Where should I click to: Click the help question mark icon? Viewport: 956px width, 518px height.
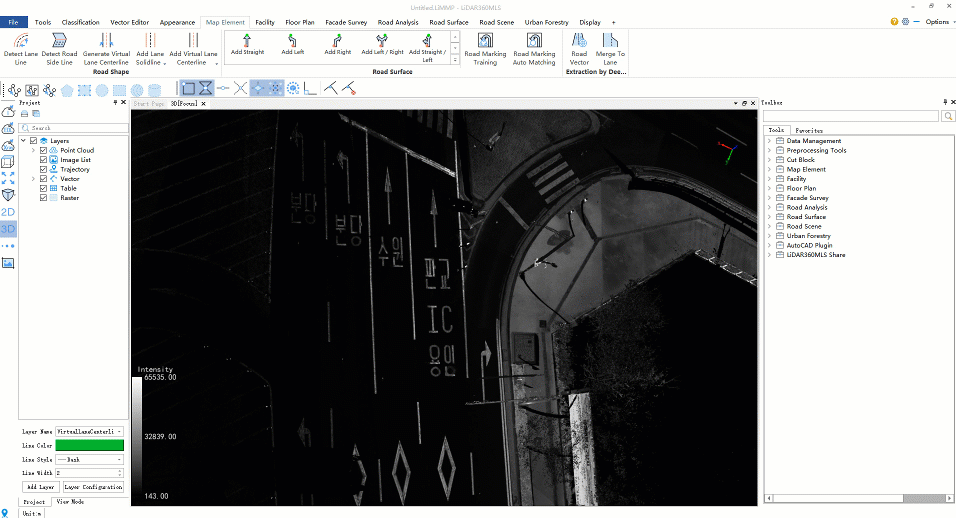894,22
